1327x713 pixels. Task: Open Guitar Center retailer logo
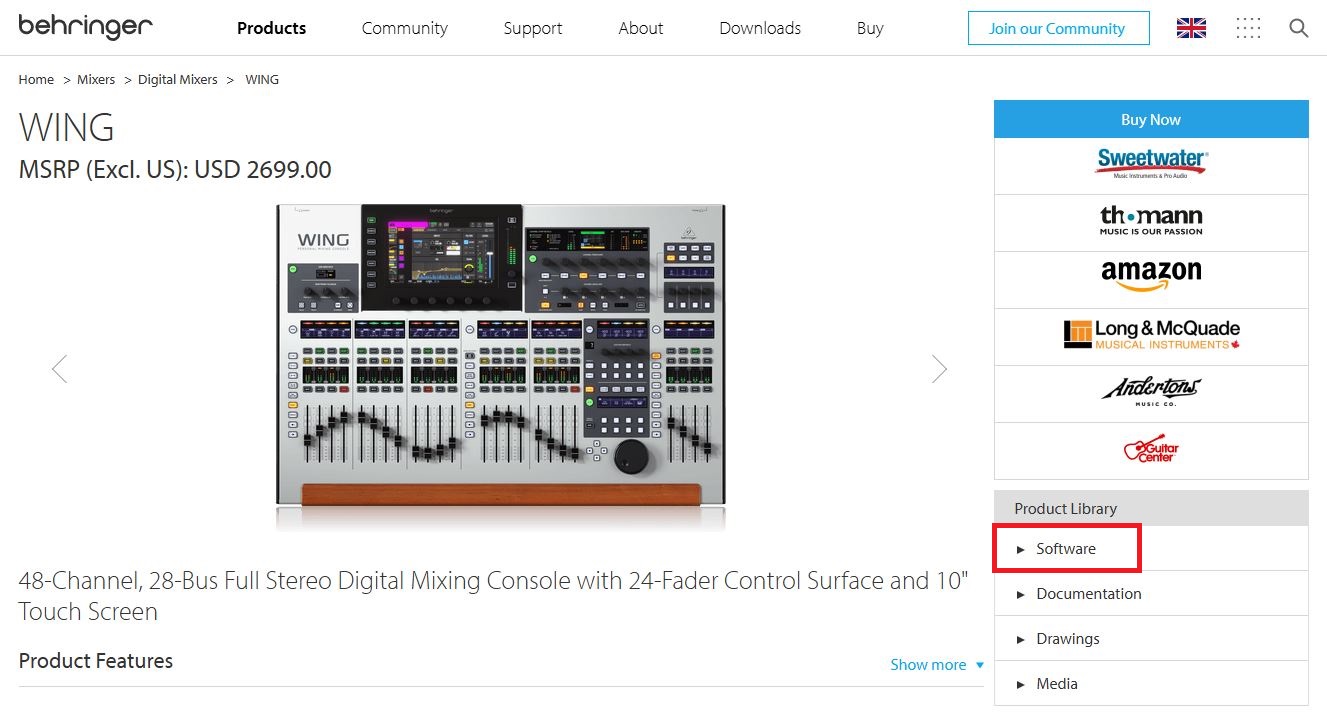(1151, 449)
